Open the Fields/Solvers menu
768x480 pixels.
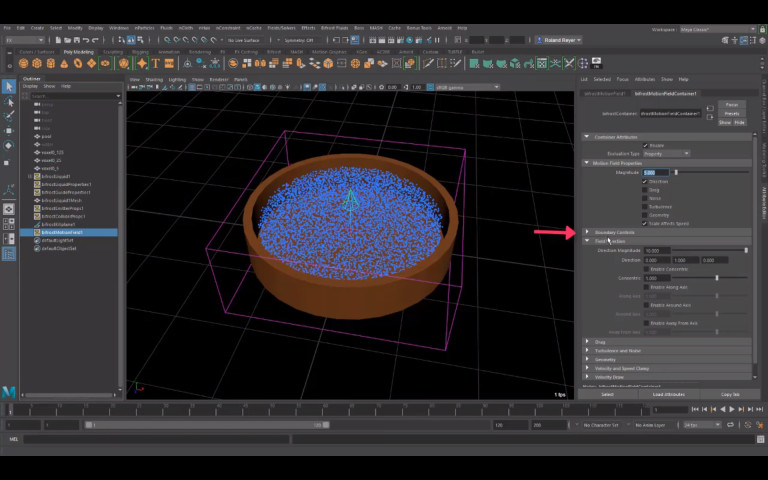tap(281, 28)
